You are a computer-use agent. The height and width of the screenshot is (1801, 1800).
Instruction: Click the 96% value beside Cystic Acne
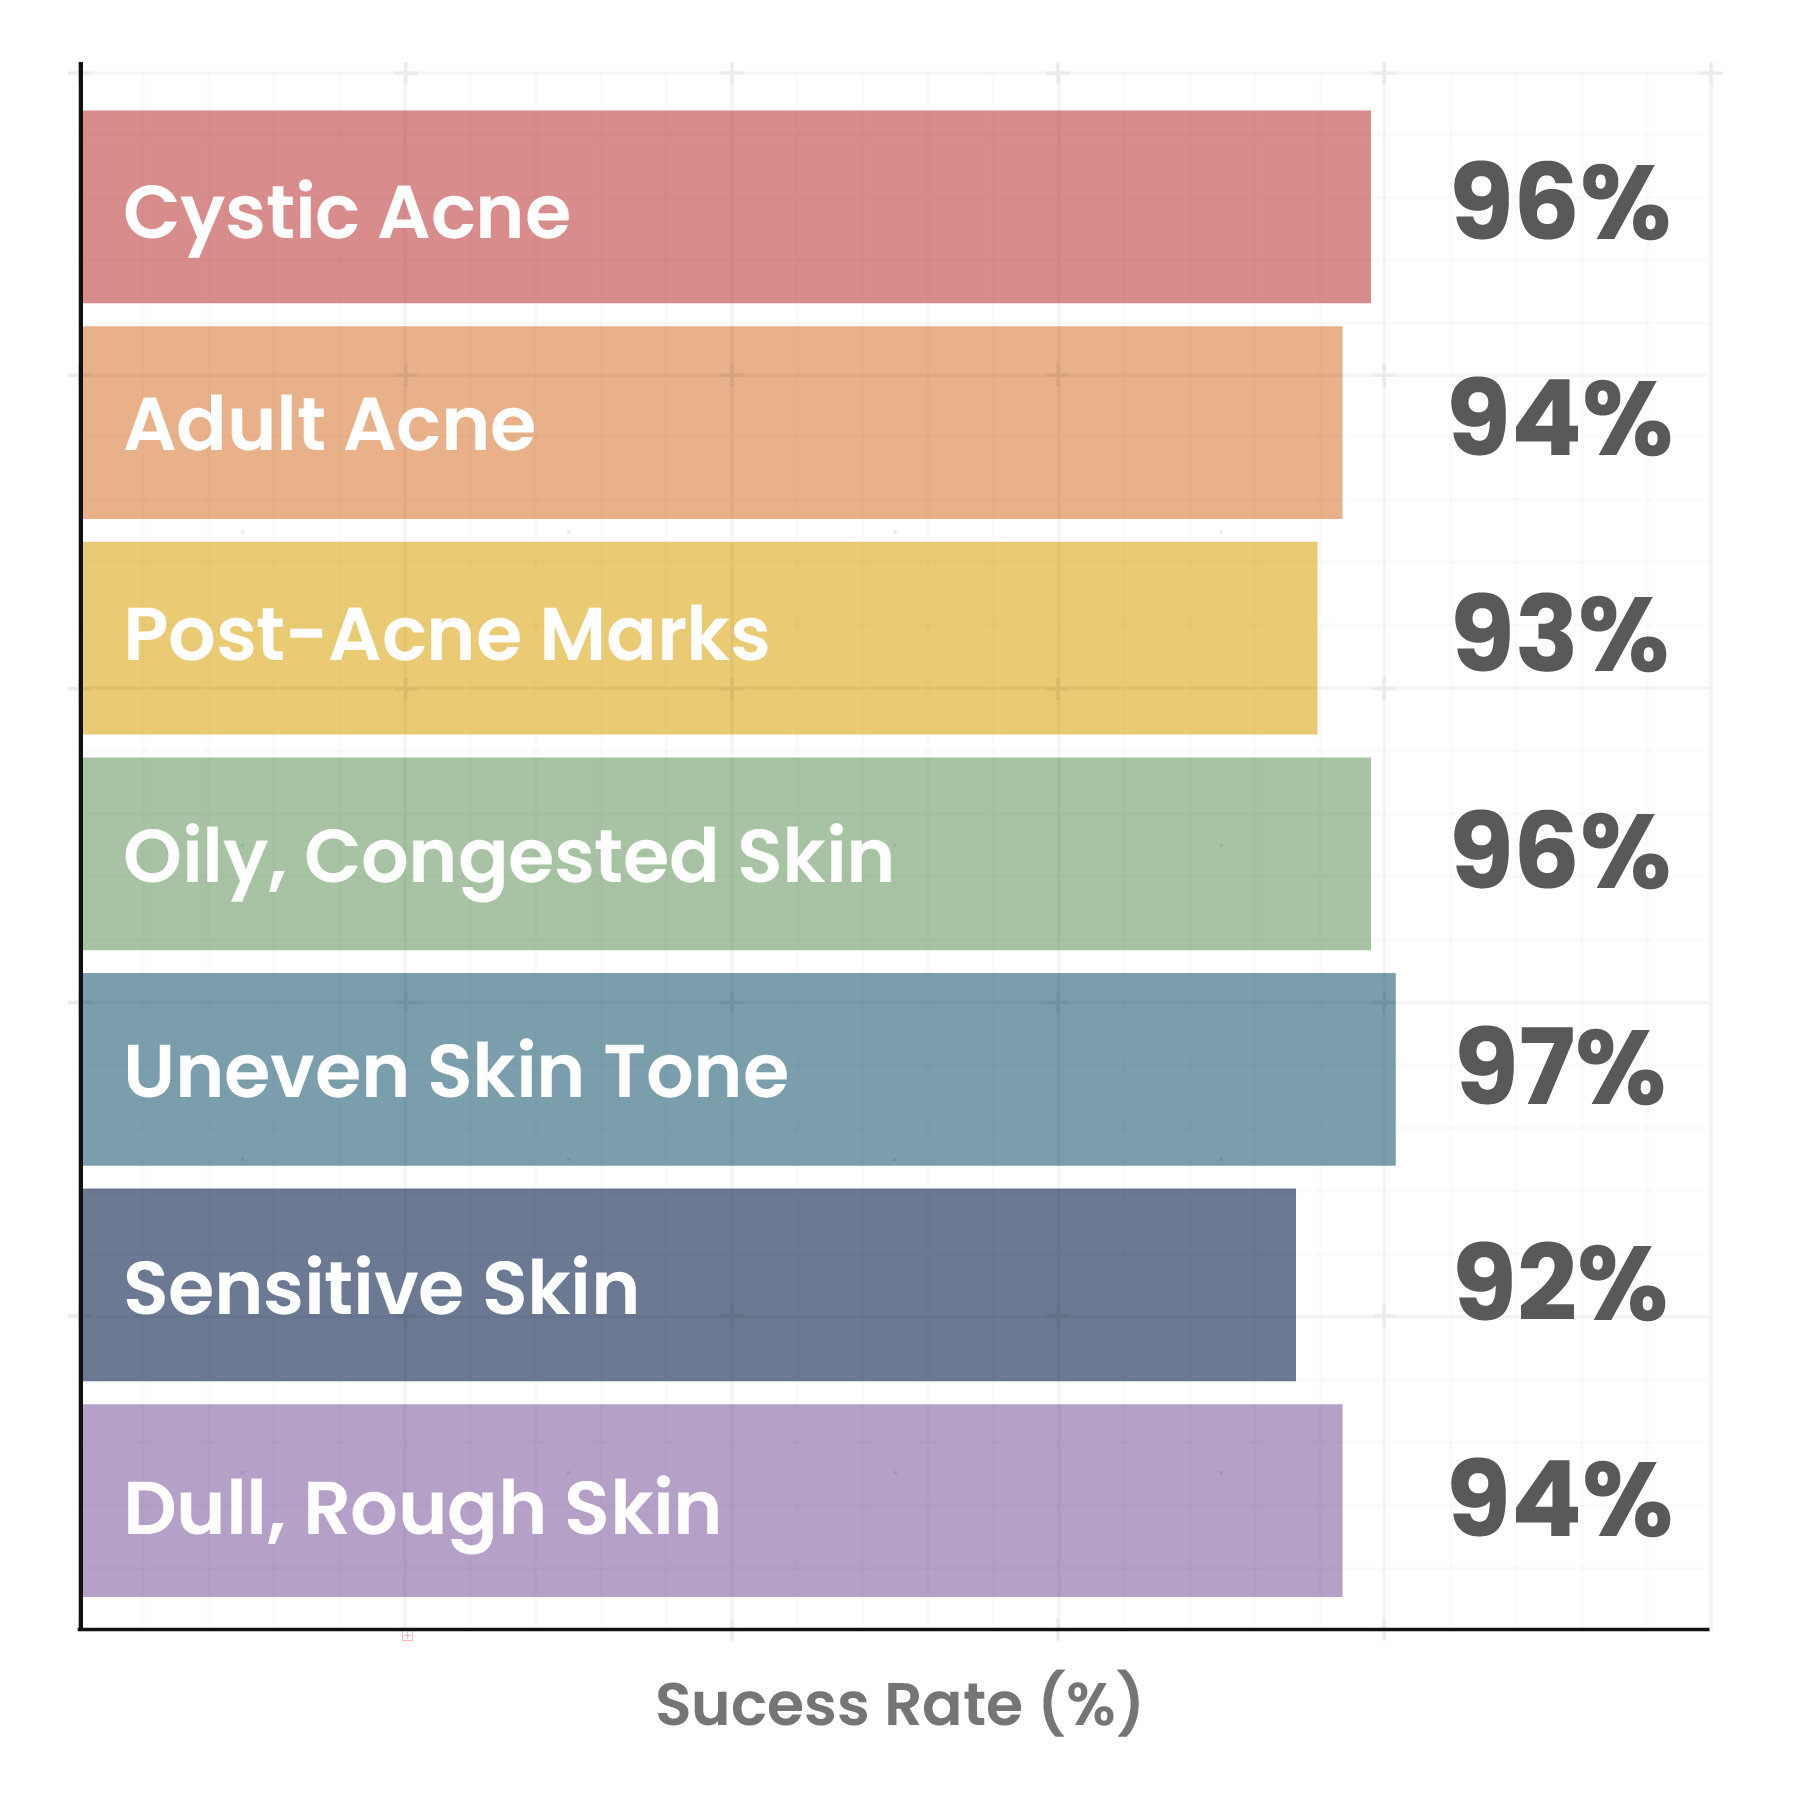pyautogui.click(x=1560, y=204)
